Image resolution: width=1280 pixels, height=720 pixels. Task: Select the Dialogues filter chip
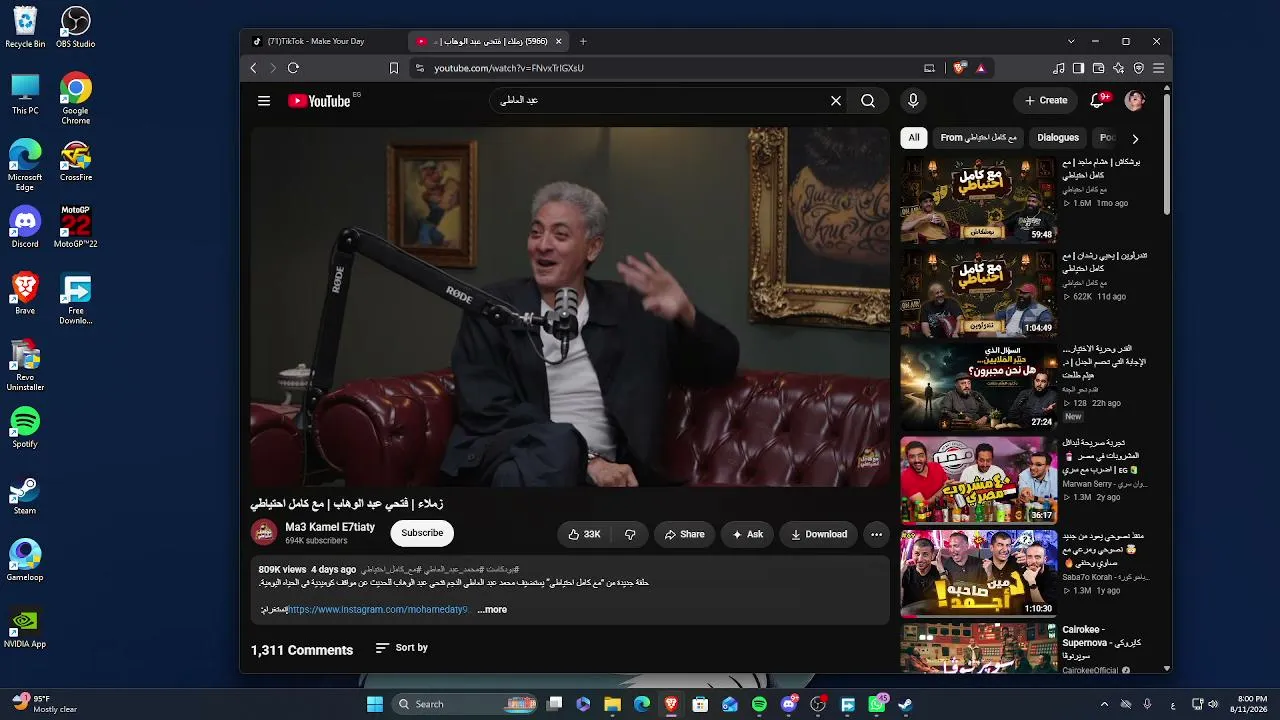tap(1058, 138)
